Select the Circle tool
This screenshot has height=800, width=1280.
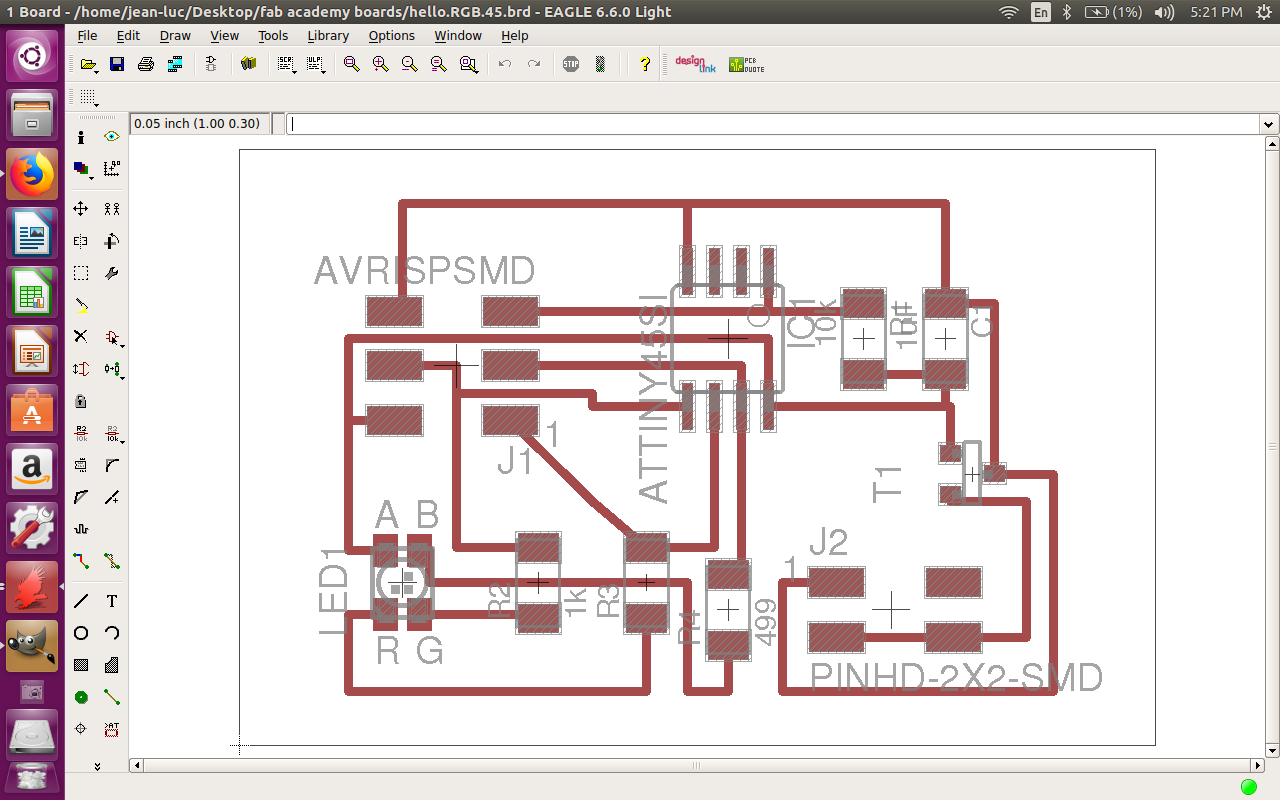click(81, 633)
